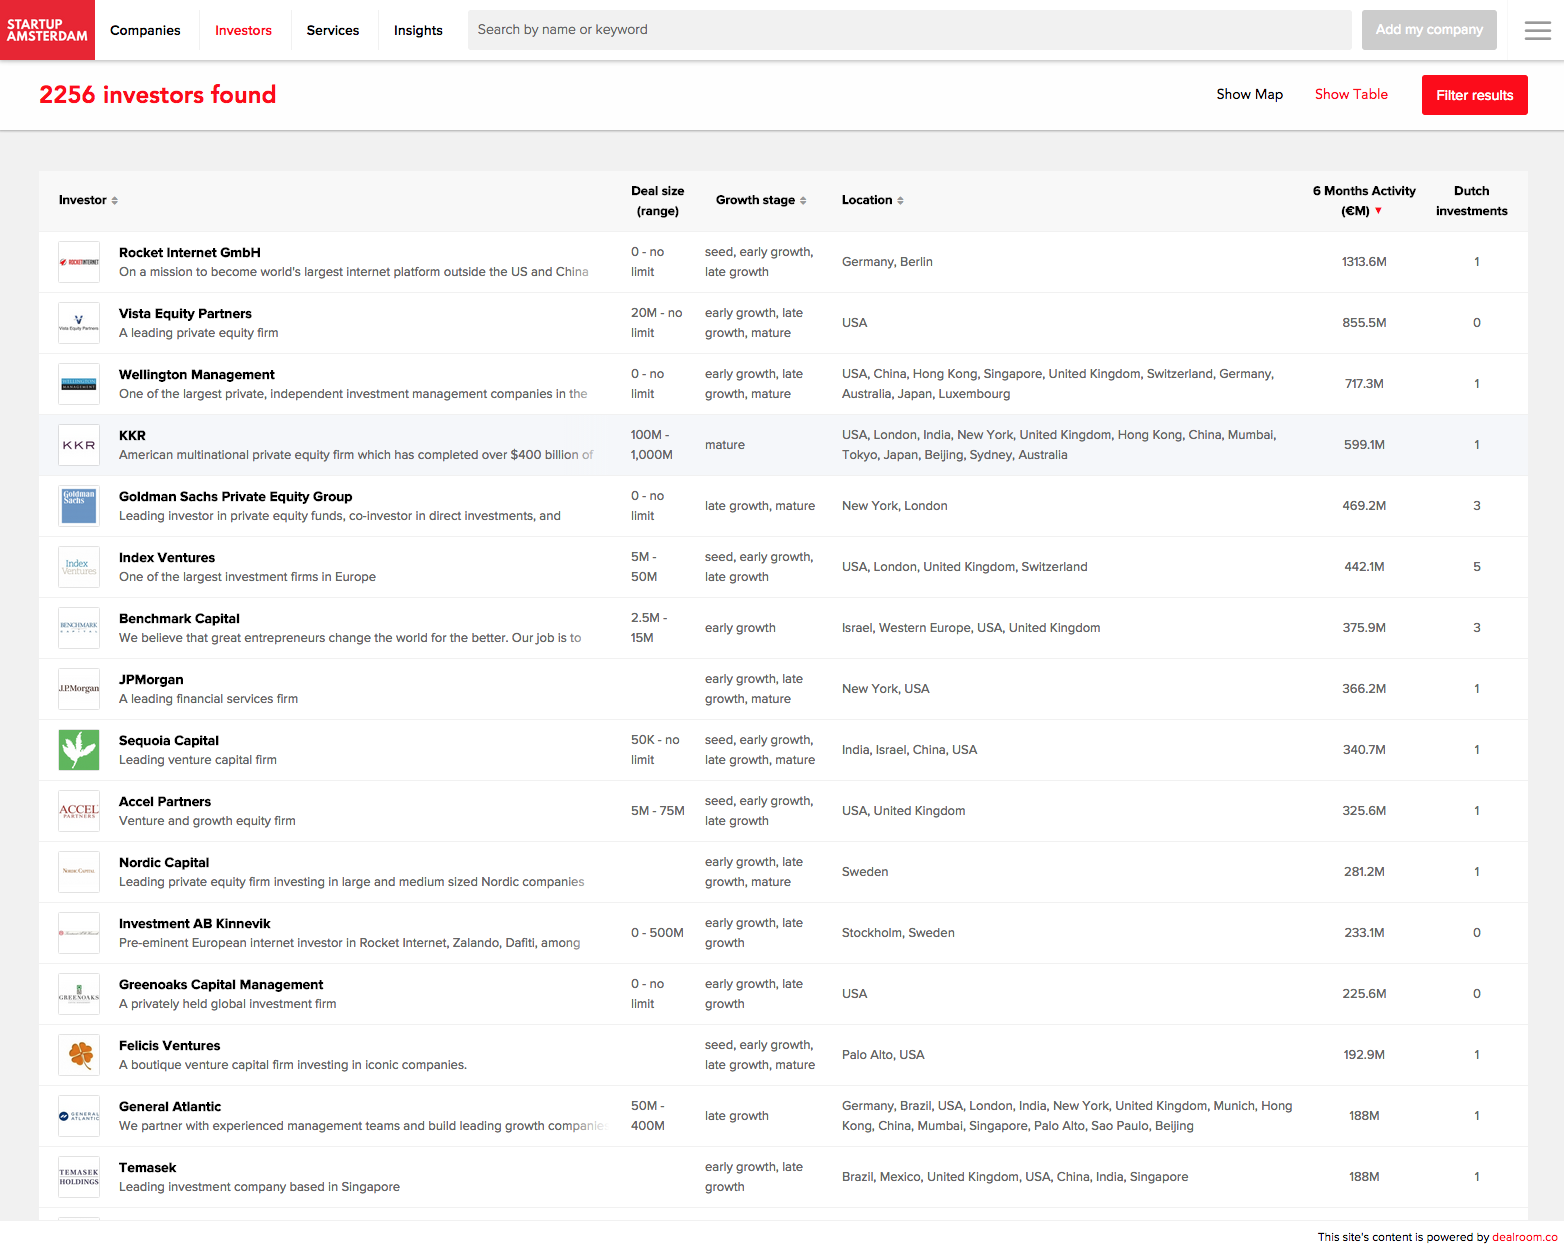Go to the Services menu item
The image size is (1564, 1248).
point(333,30)
